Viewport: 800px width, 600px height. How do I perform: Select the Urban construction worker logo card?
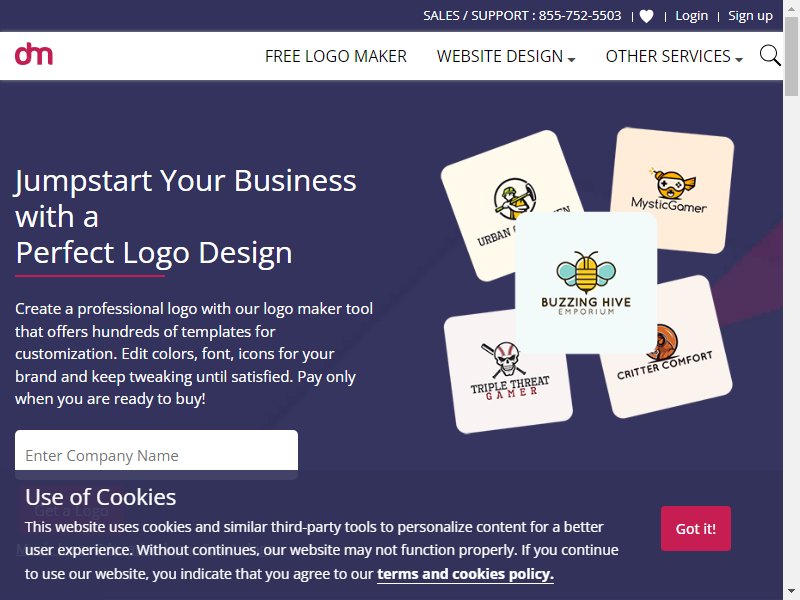pyautogui.click(x=512, y=204)
